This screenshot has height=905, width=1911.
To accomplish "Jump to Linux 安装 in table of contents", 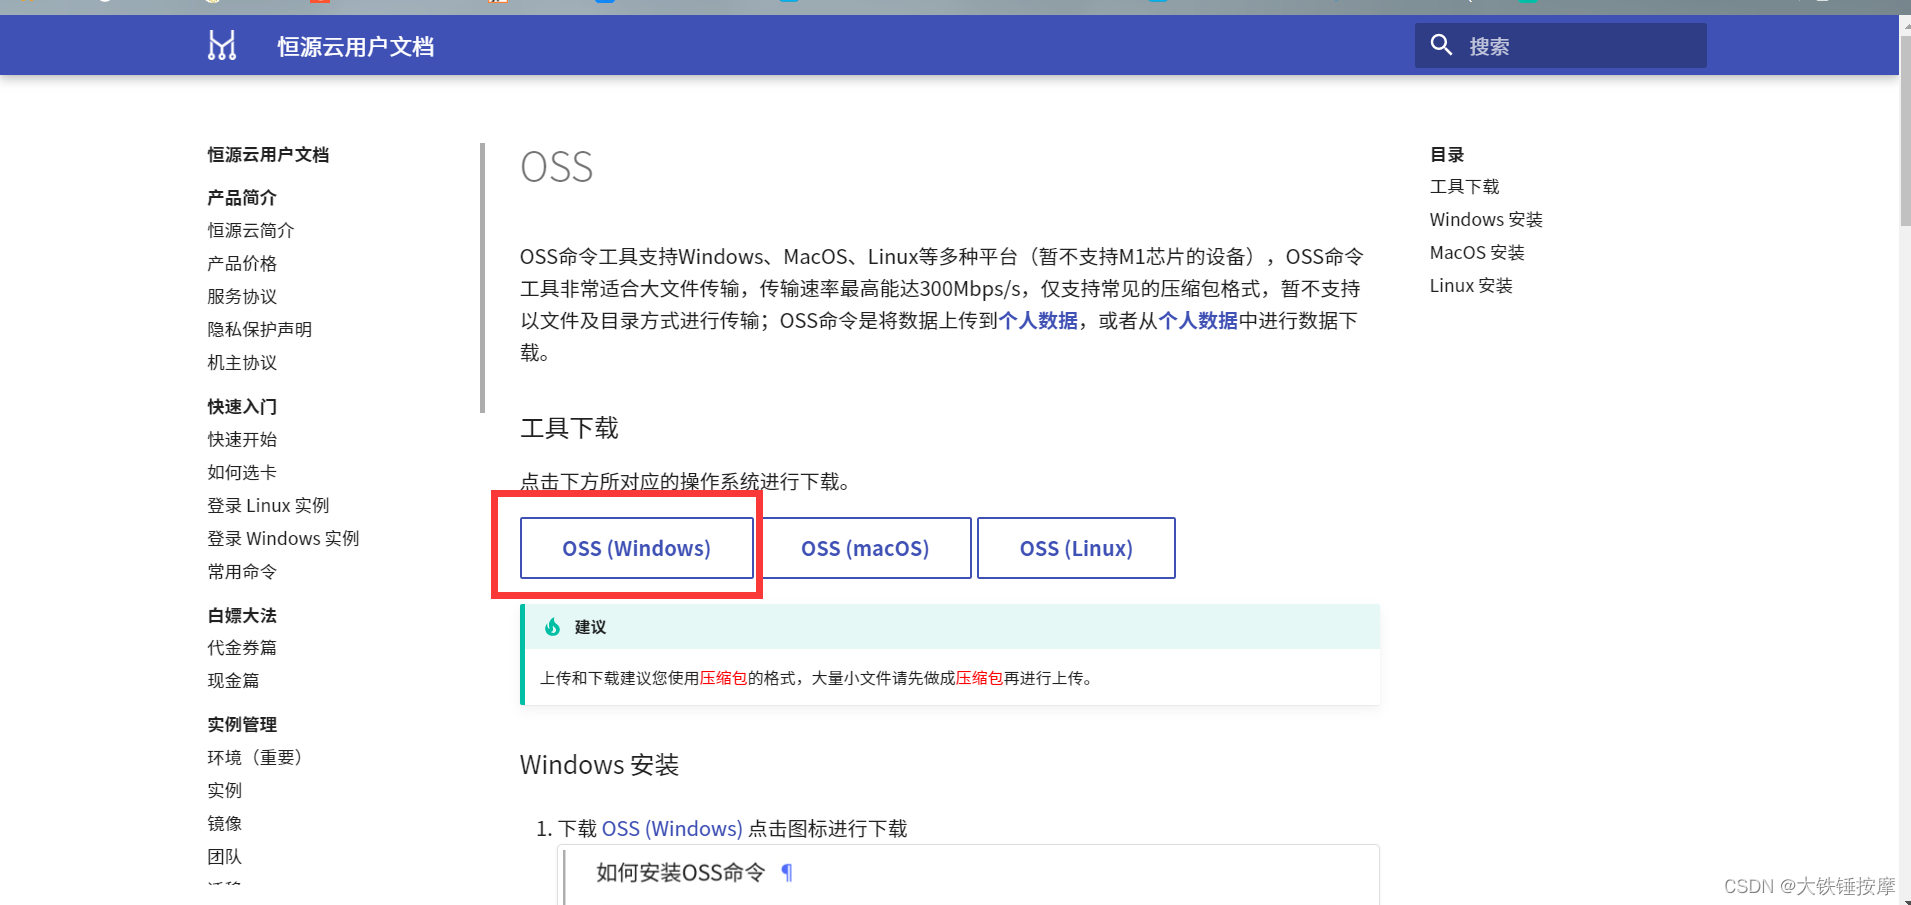I will click(1471, 286).
